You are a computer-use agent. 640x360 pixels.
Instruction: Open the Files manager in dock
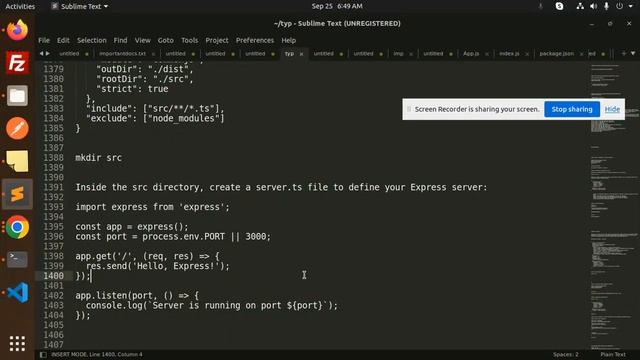pyautogui.click(x=17, y=96)
